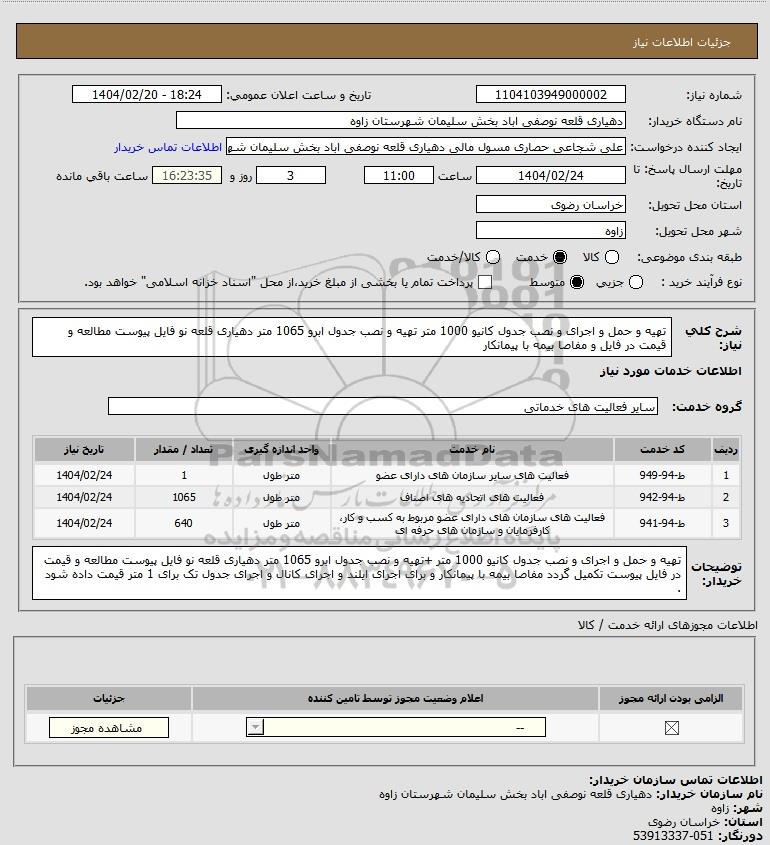Click the need date in row 2
The width and height of the screenshot is (770, 845).
[x=84, y=497]
